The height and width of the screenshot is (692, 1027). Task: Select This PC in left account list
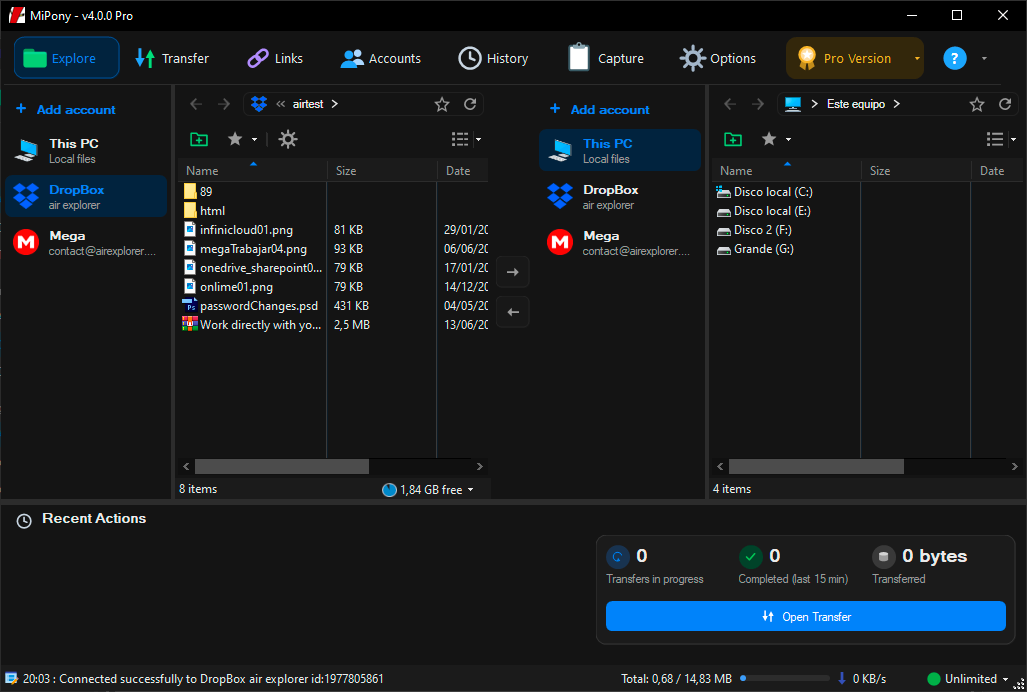click(x=86, y=150)
